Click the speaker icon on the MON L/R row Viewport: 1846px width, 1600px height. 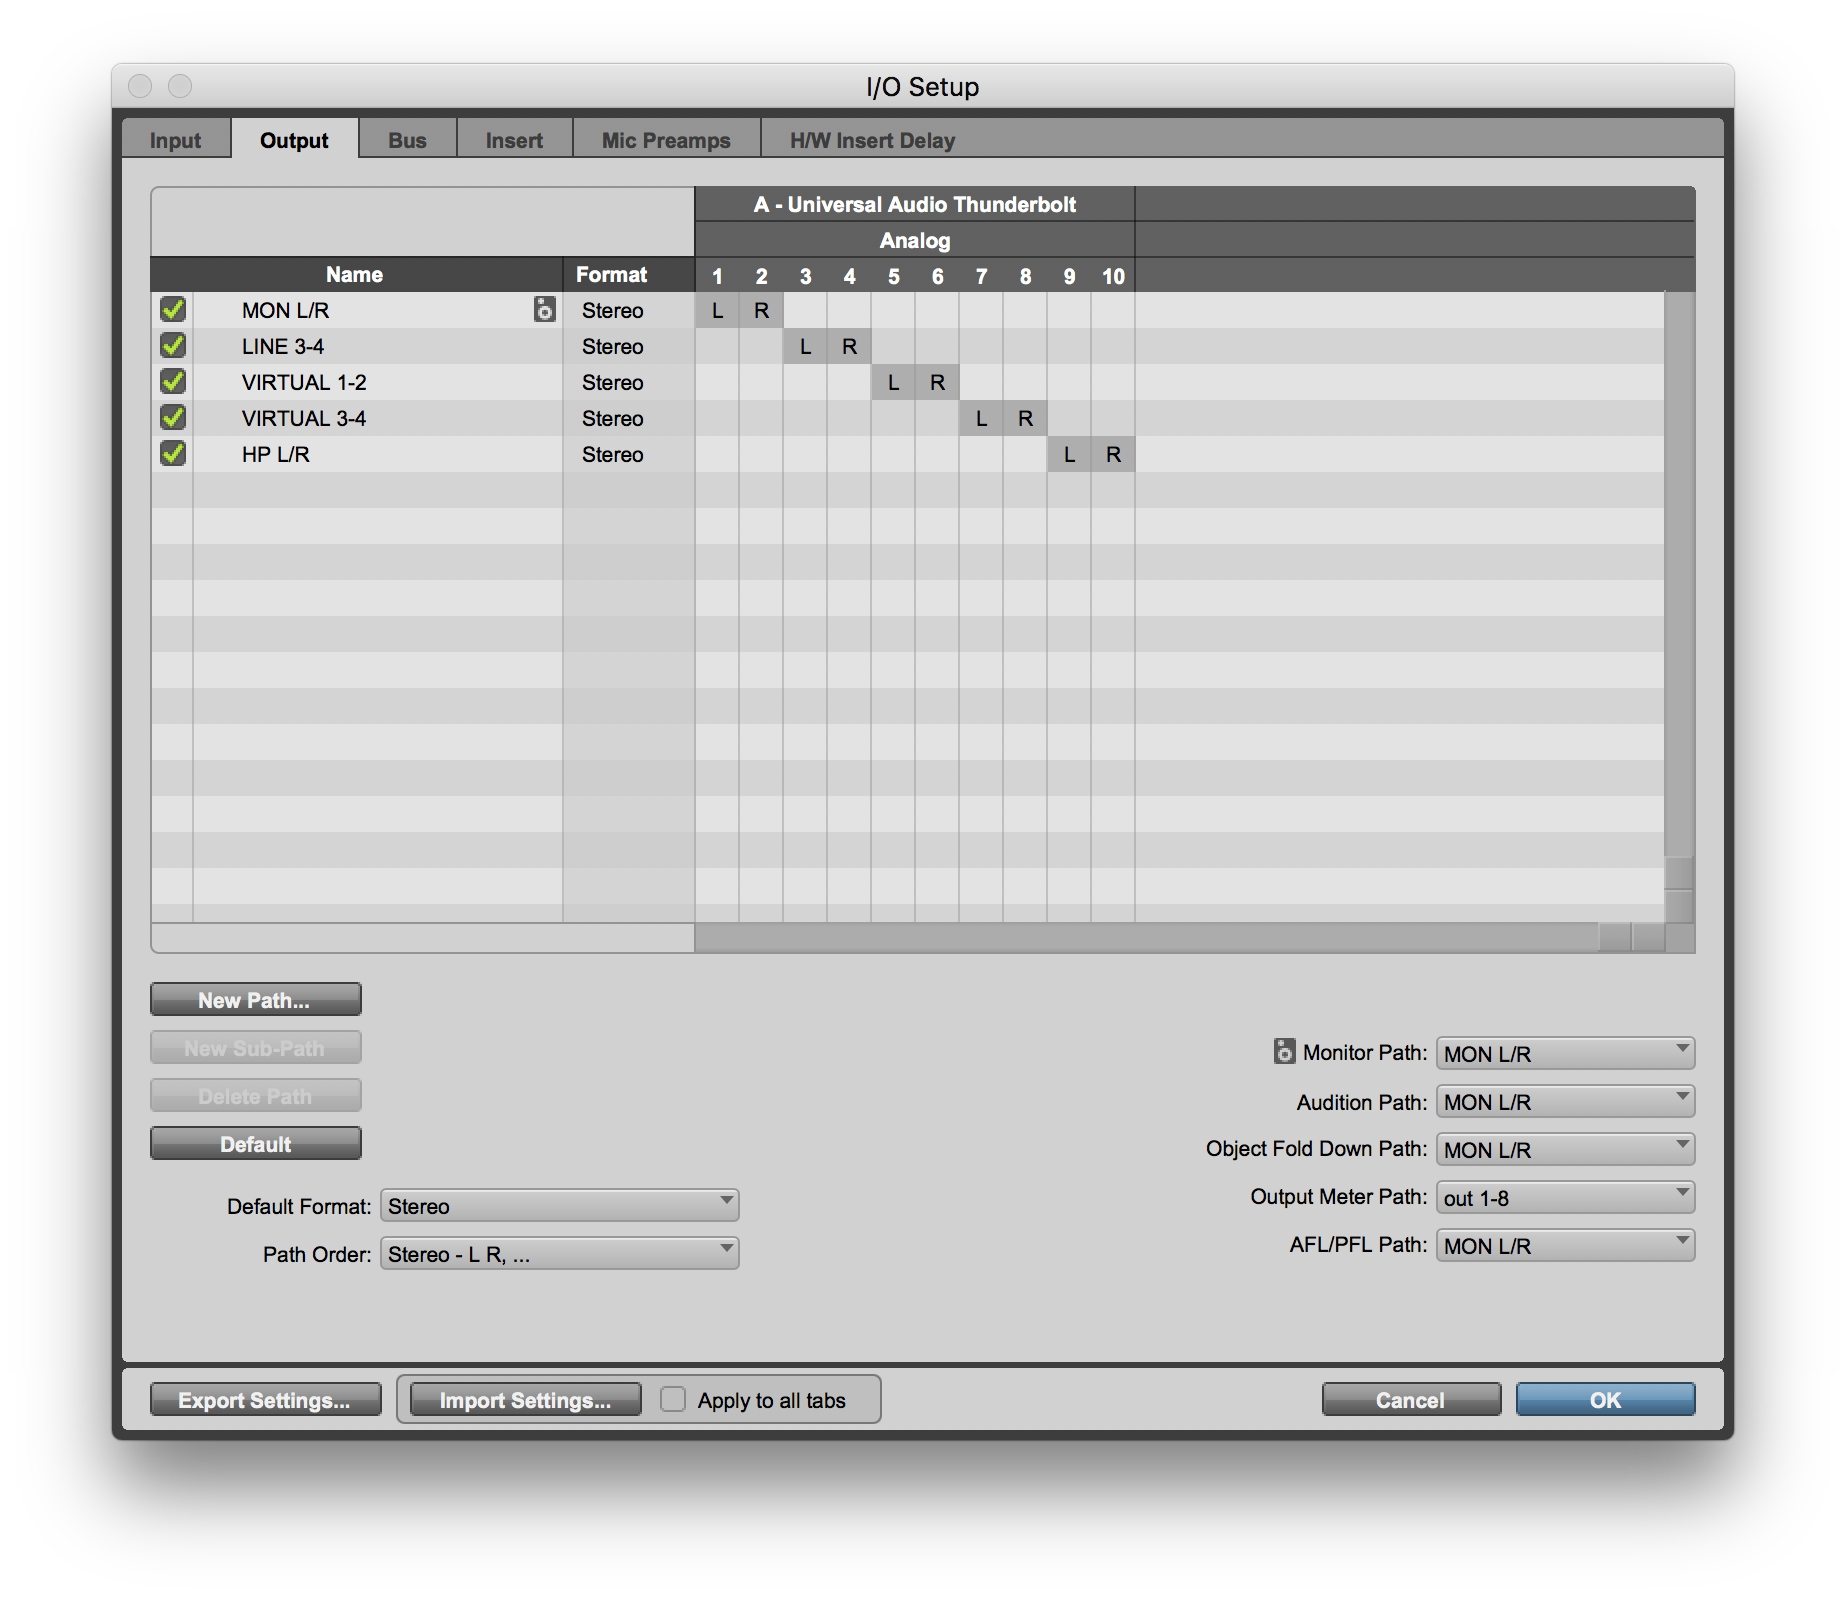tap(543, 311)
